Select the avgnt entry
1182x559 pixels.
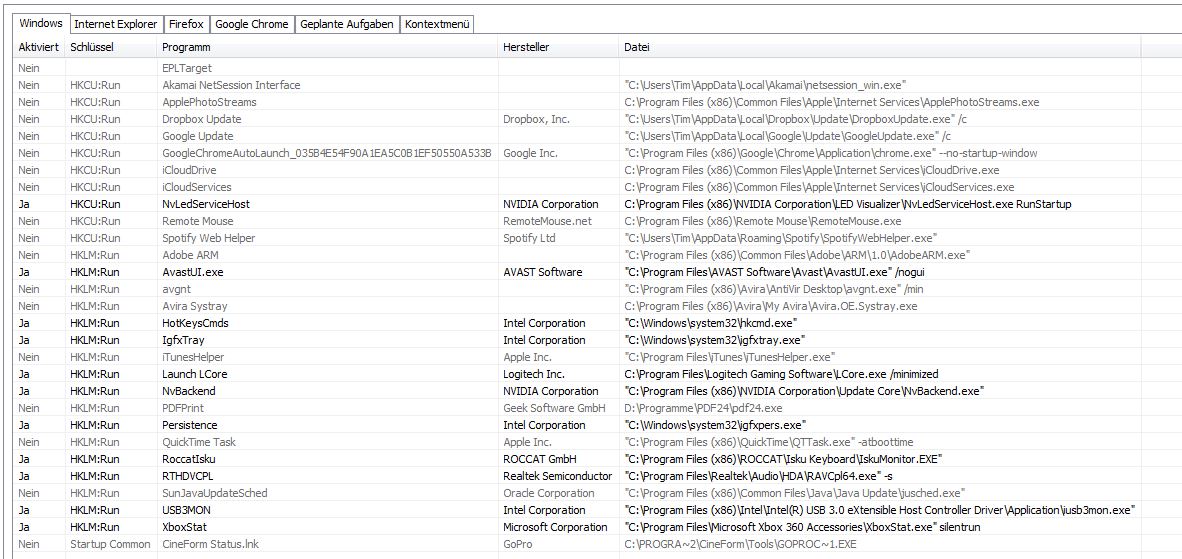coord(175,289)
